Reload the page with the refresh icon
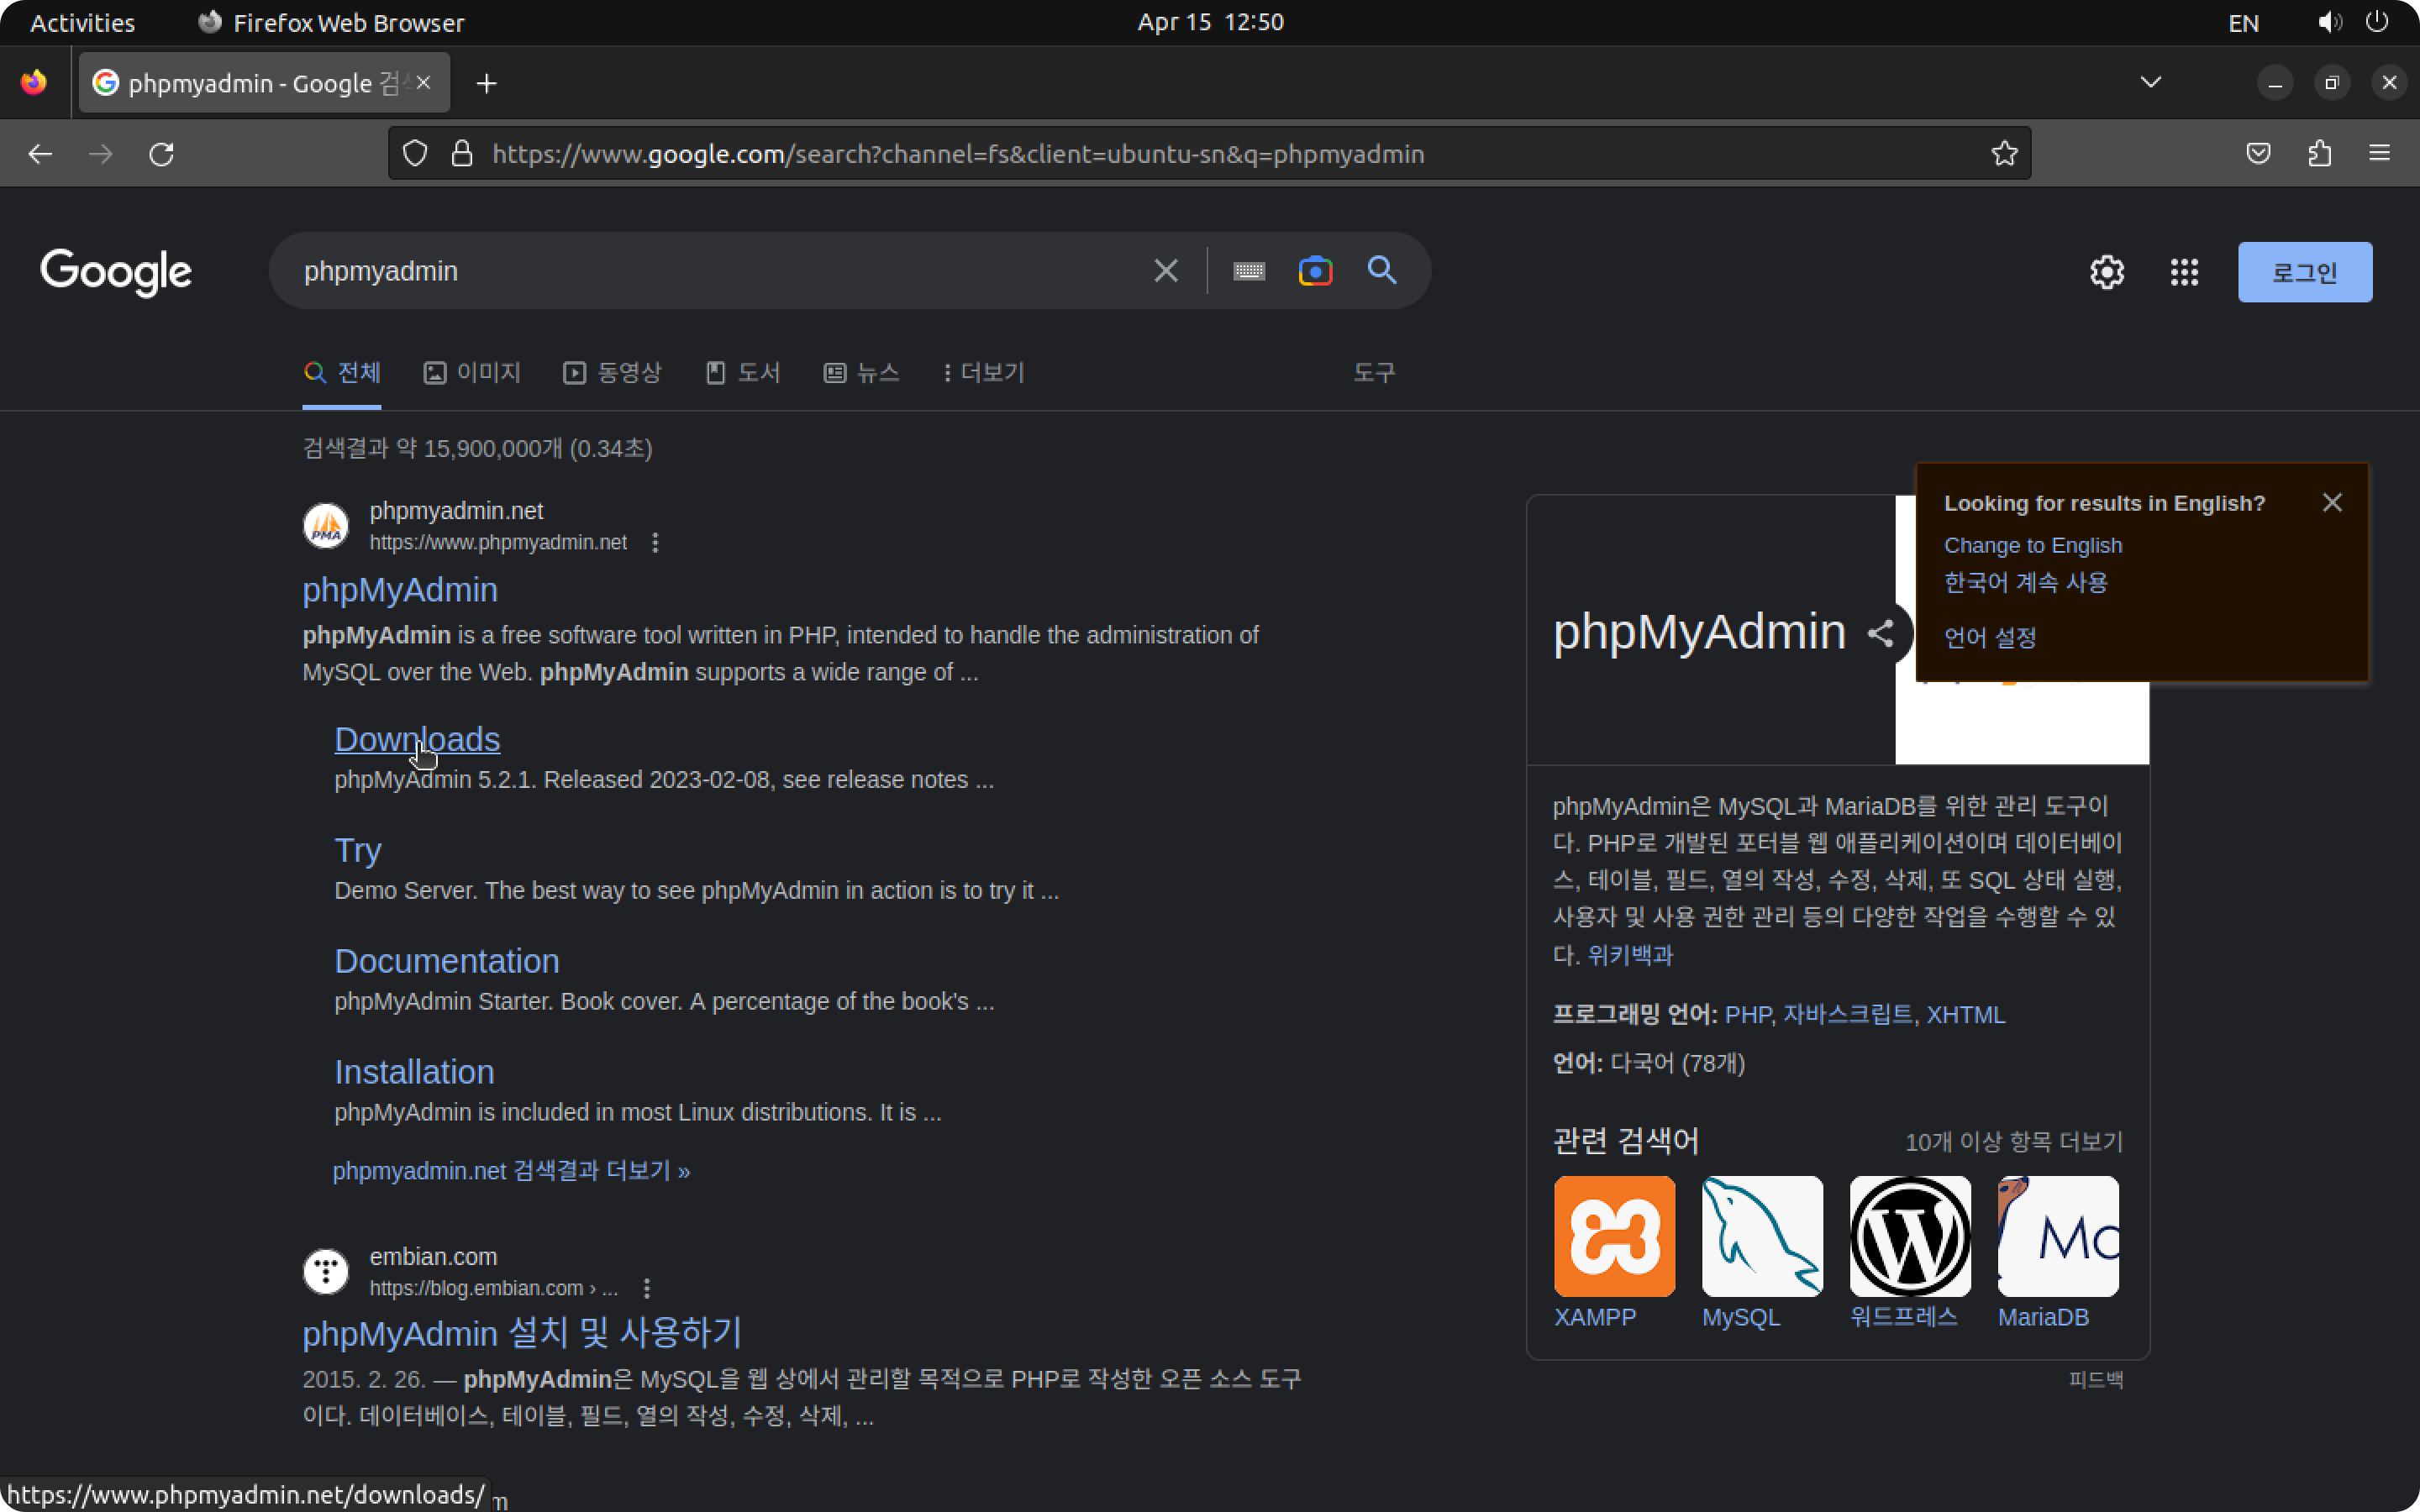The width and height of the screenshot is (2420, 1512). [161, 154]
